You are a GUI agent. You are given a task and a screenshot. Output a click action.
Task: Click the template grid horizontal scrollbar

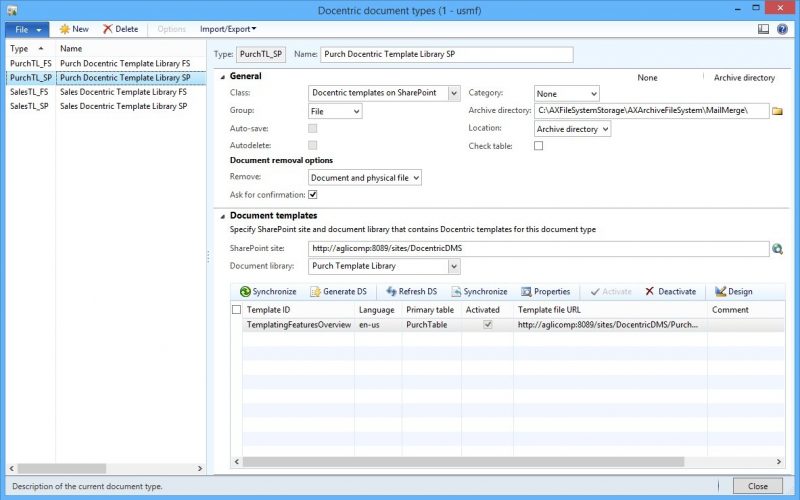(x=463, y=462)
